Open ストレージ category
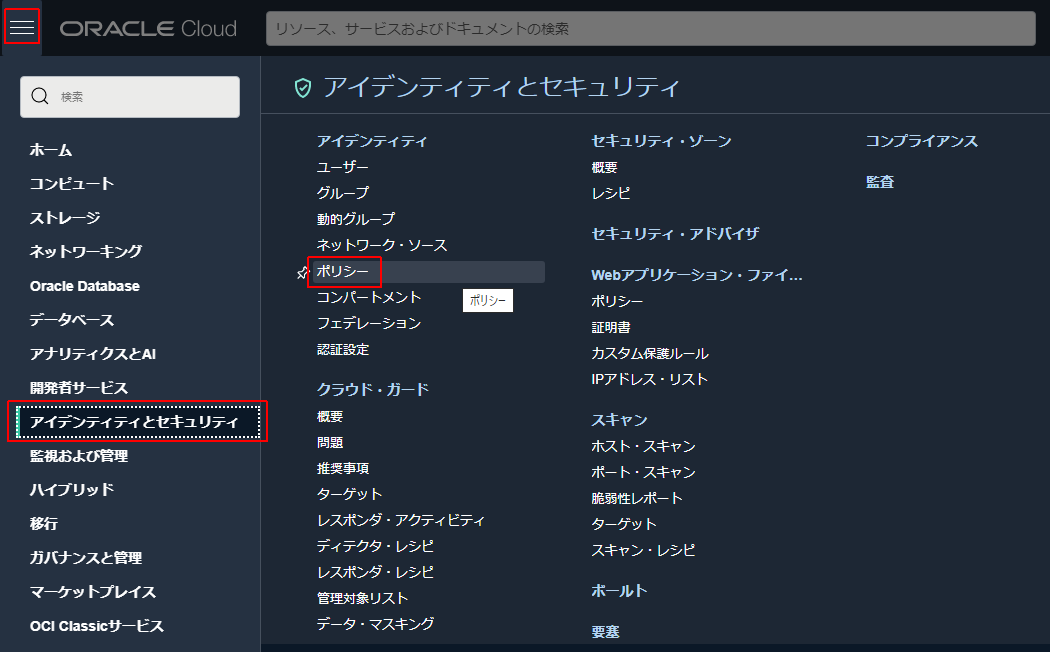Viewport: 1050px width, 652px height. pos(65,218)
